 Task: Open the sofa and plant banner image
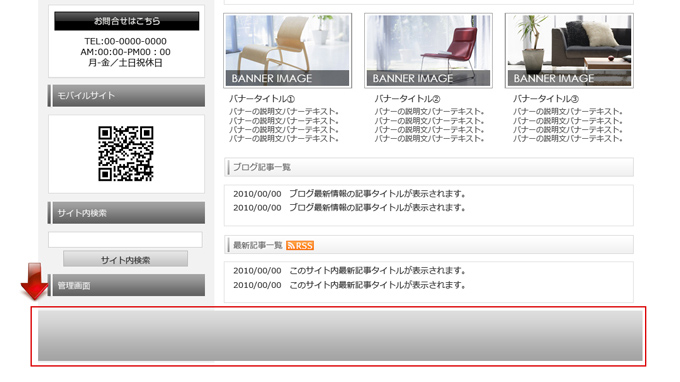click(x=569, y=51)
